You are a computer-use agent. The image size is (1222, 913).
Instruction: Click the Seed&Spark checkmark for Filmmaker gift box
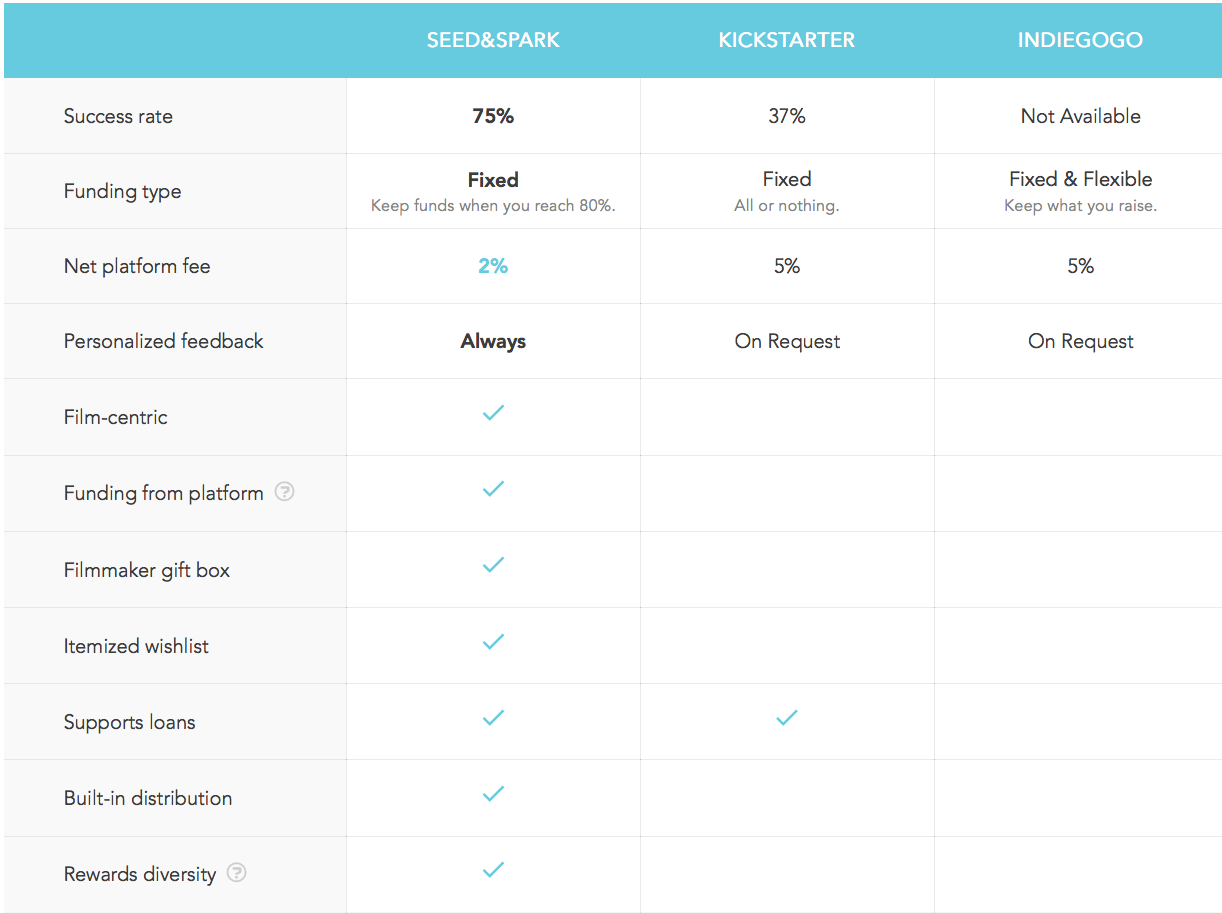pyautogui.click(x=493, y=565)
